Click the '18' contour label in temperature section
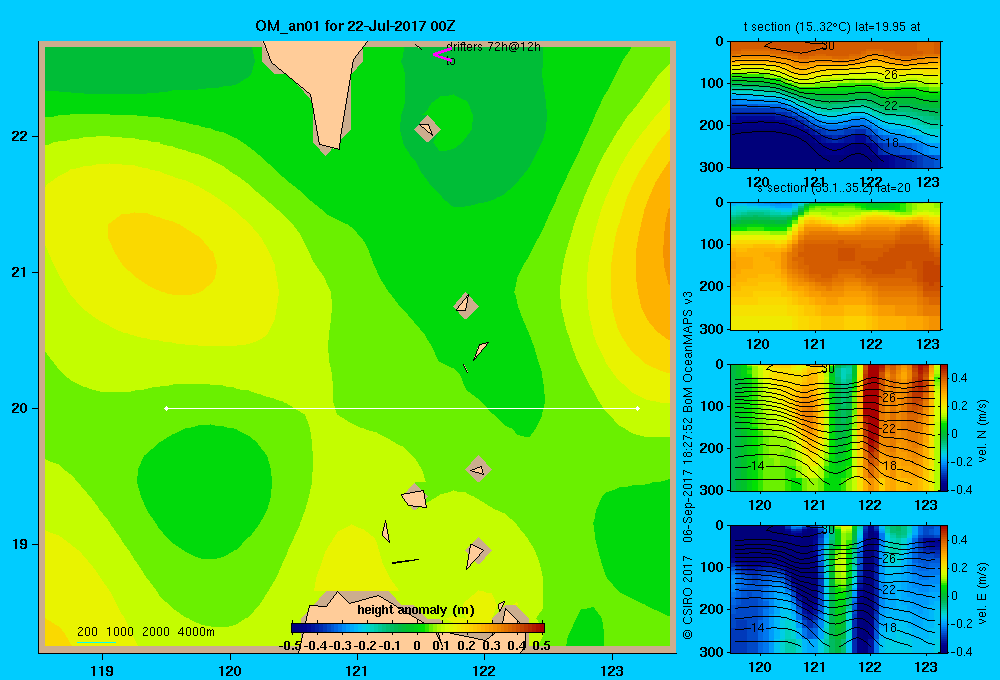1000x680 pixels. point(892,142)
